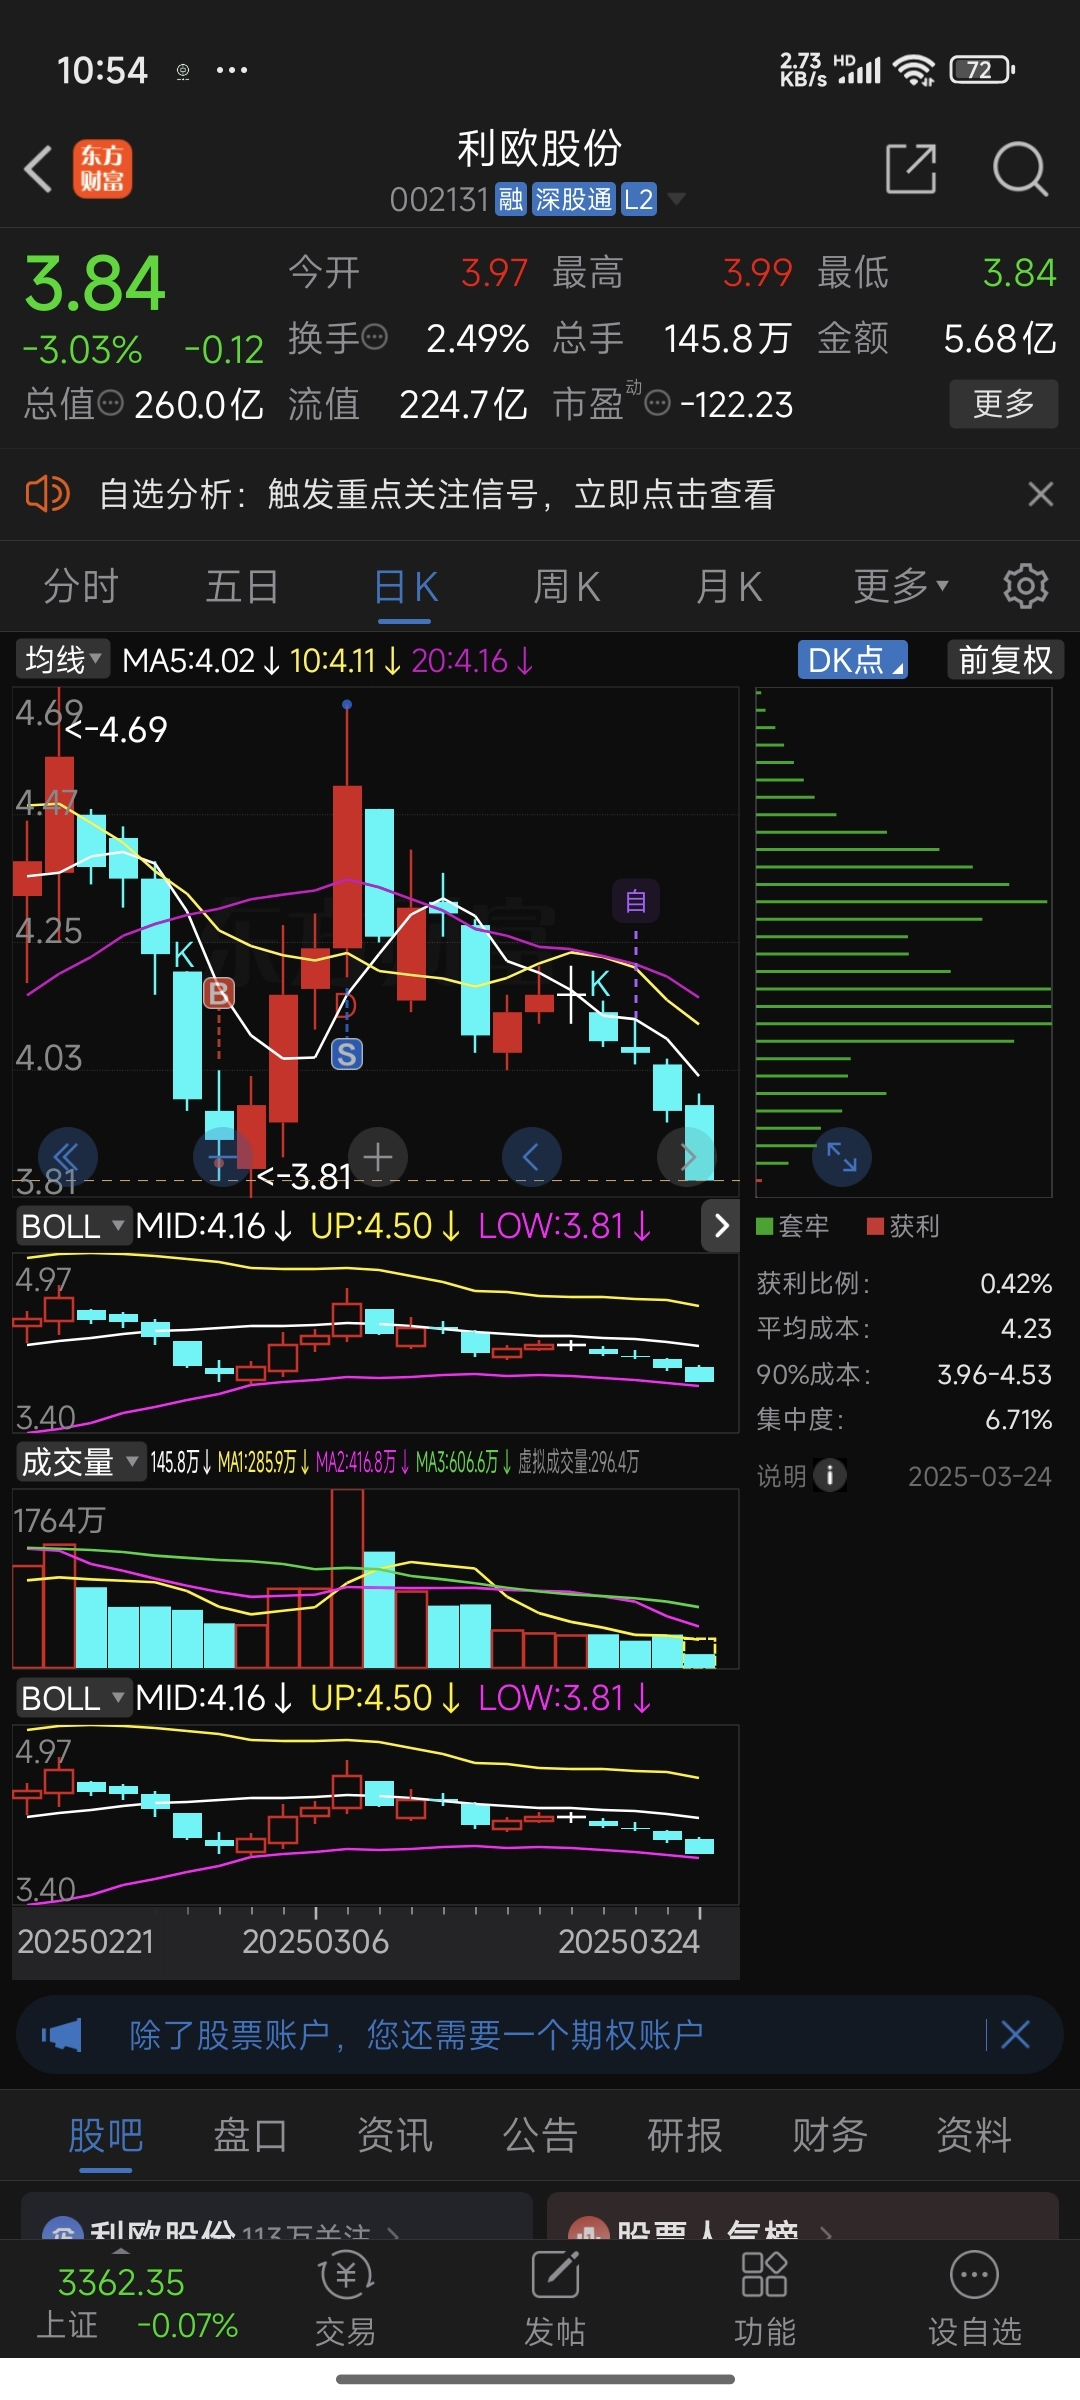The width and height of the screenshot is (1080, 2400).
Task: Tap 设自选 to add to watchlist
Action: pos(974,2300)
